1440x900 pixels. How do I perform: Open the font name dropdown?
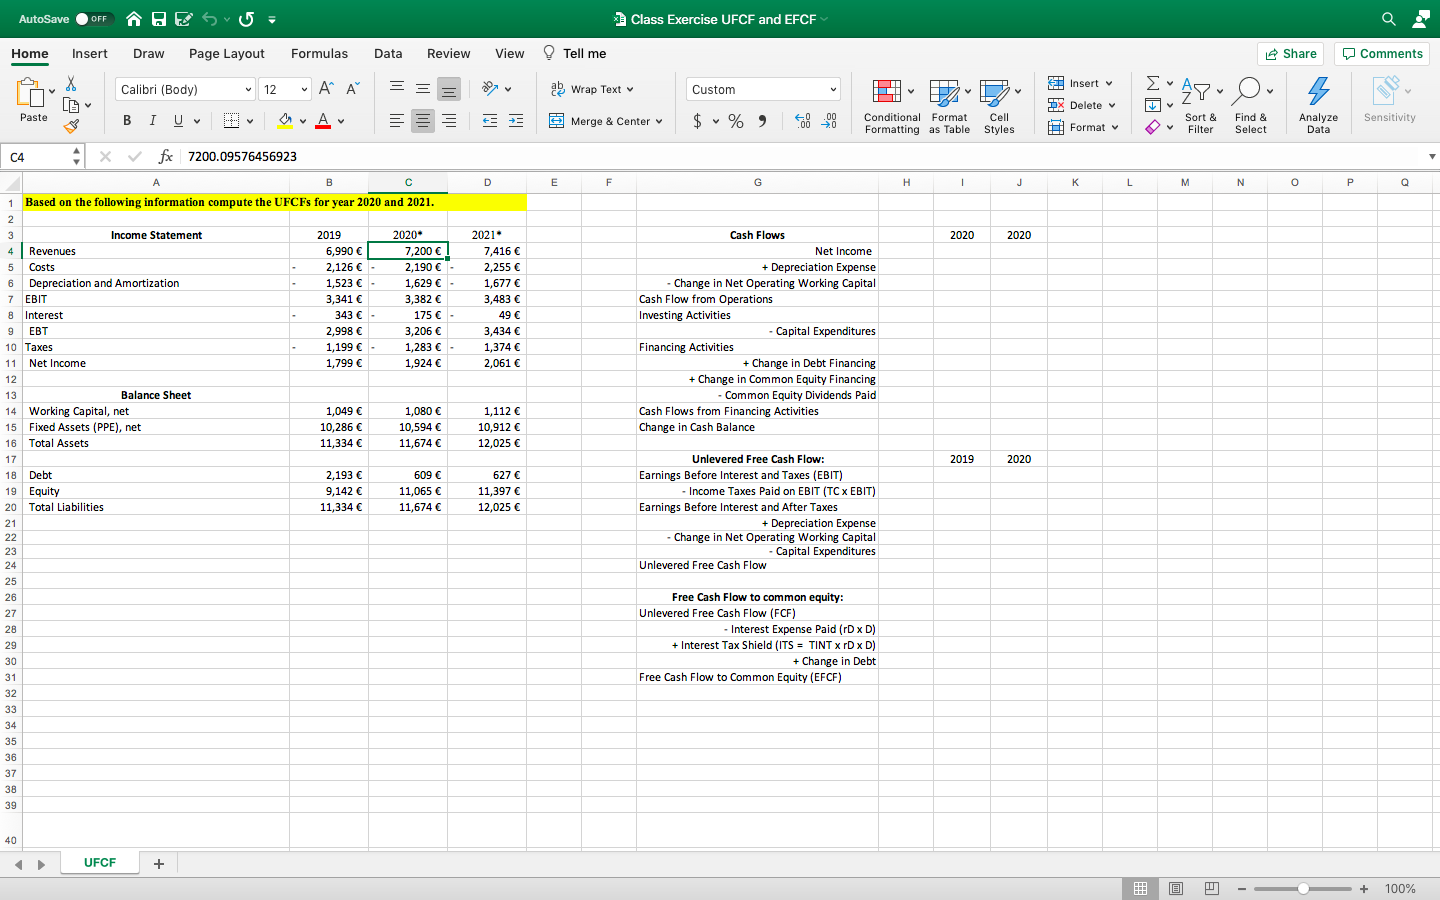tap(249, 90)
